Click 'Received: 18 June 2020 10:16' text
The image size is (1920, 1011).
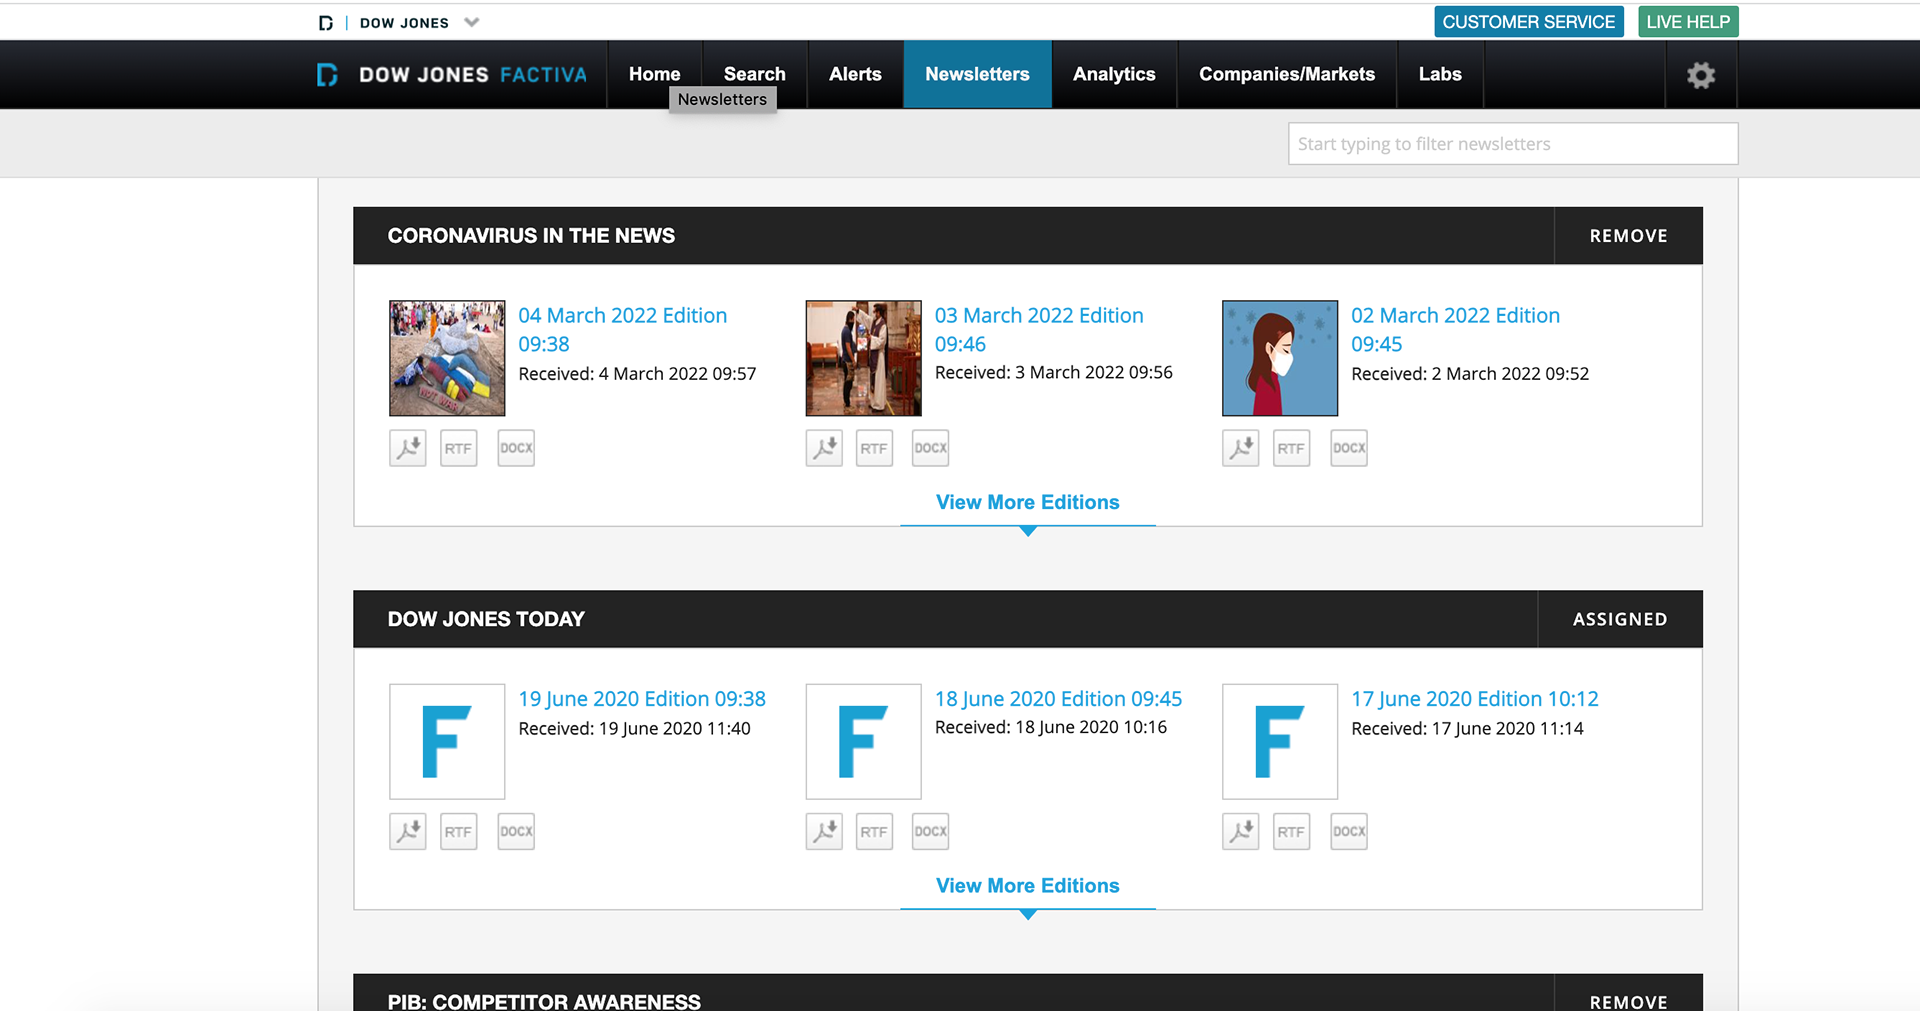click(1050, 727)
